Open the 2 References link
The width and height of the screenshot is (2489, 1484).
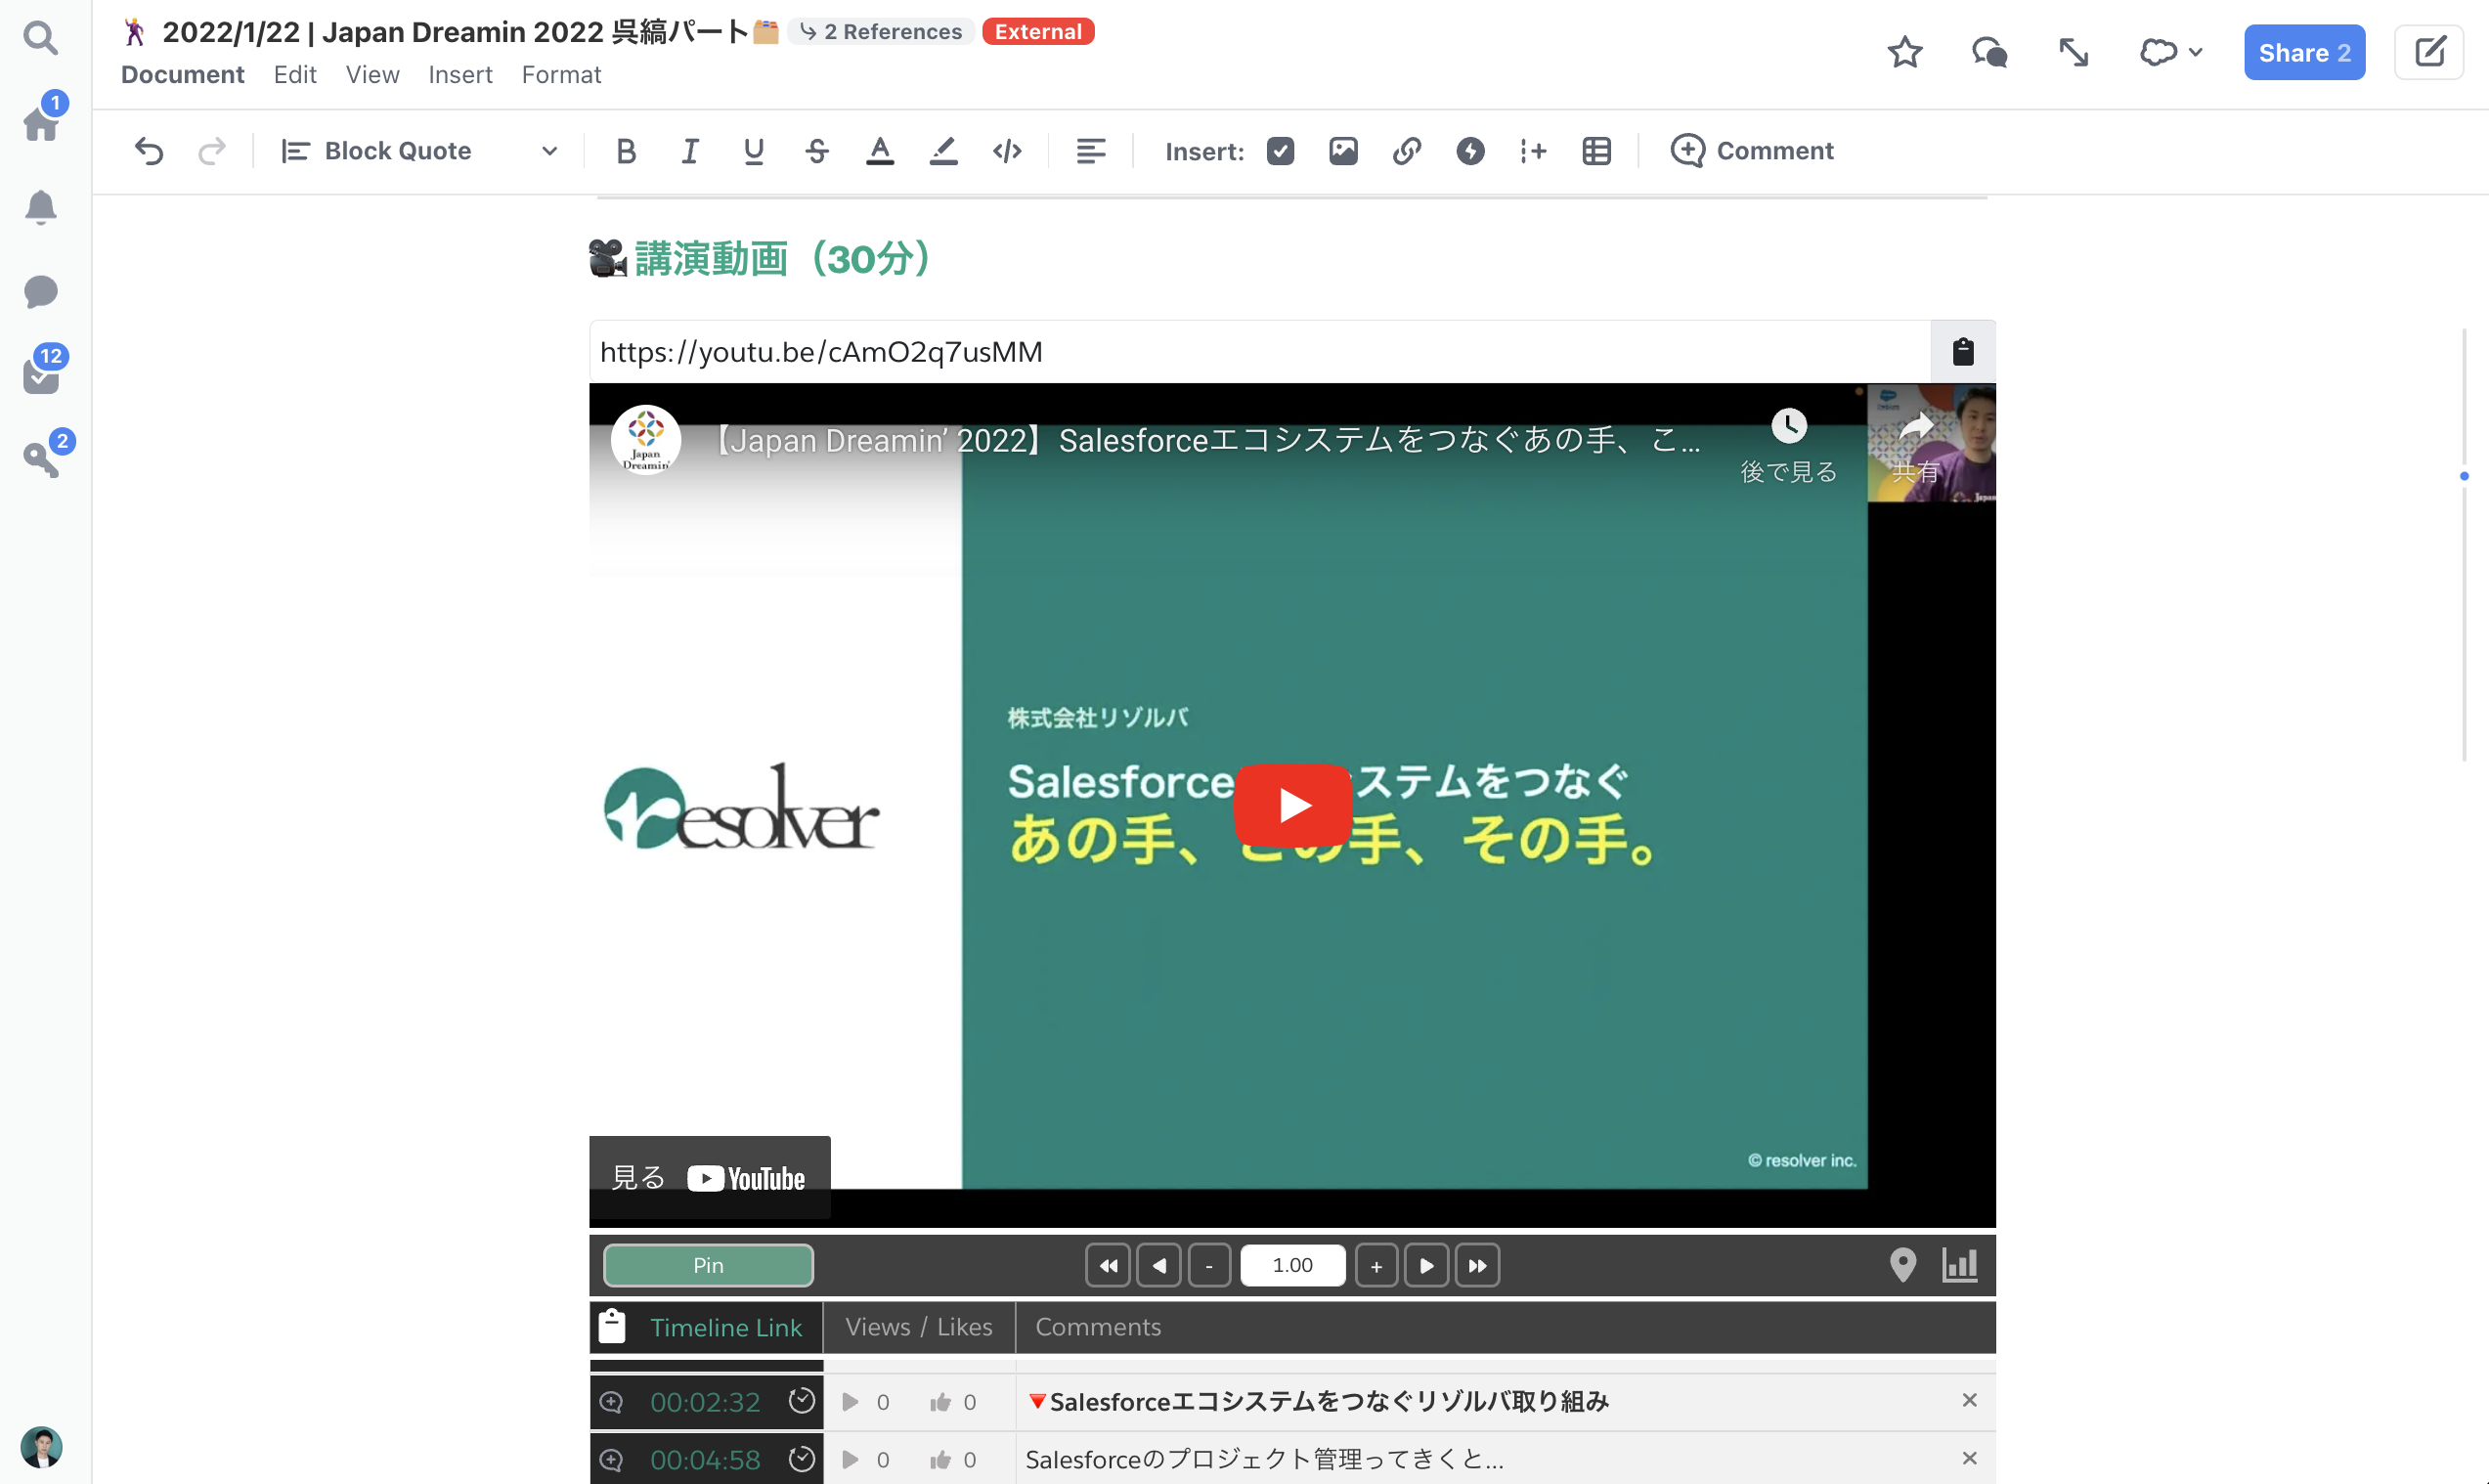tap(881, 32)
